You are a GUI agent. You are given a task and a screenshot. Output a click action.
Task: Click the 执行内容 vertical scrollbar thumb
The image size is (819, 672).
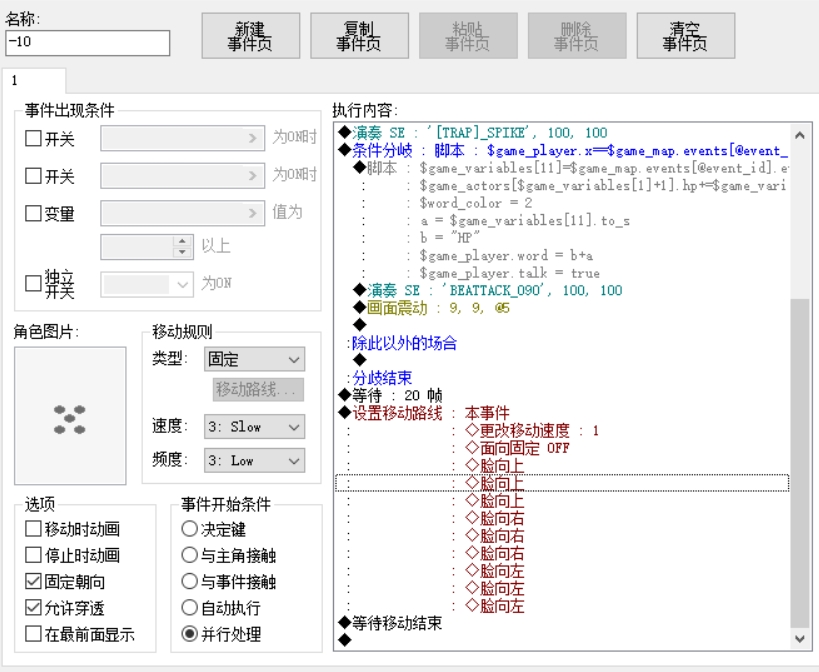(800, 463)
